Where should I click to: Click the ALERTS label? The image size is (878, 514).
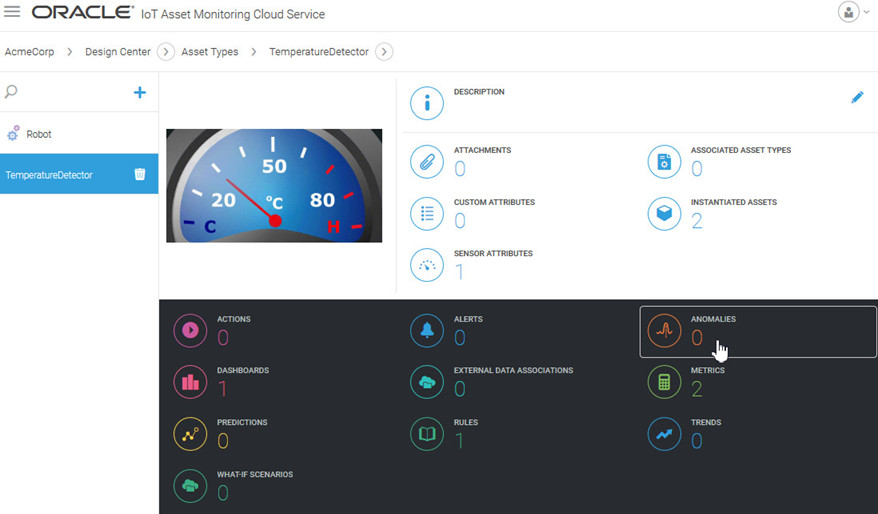(x=468, y=319)
